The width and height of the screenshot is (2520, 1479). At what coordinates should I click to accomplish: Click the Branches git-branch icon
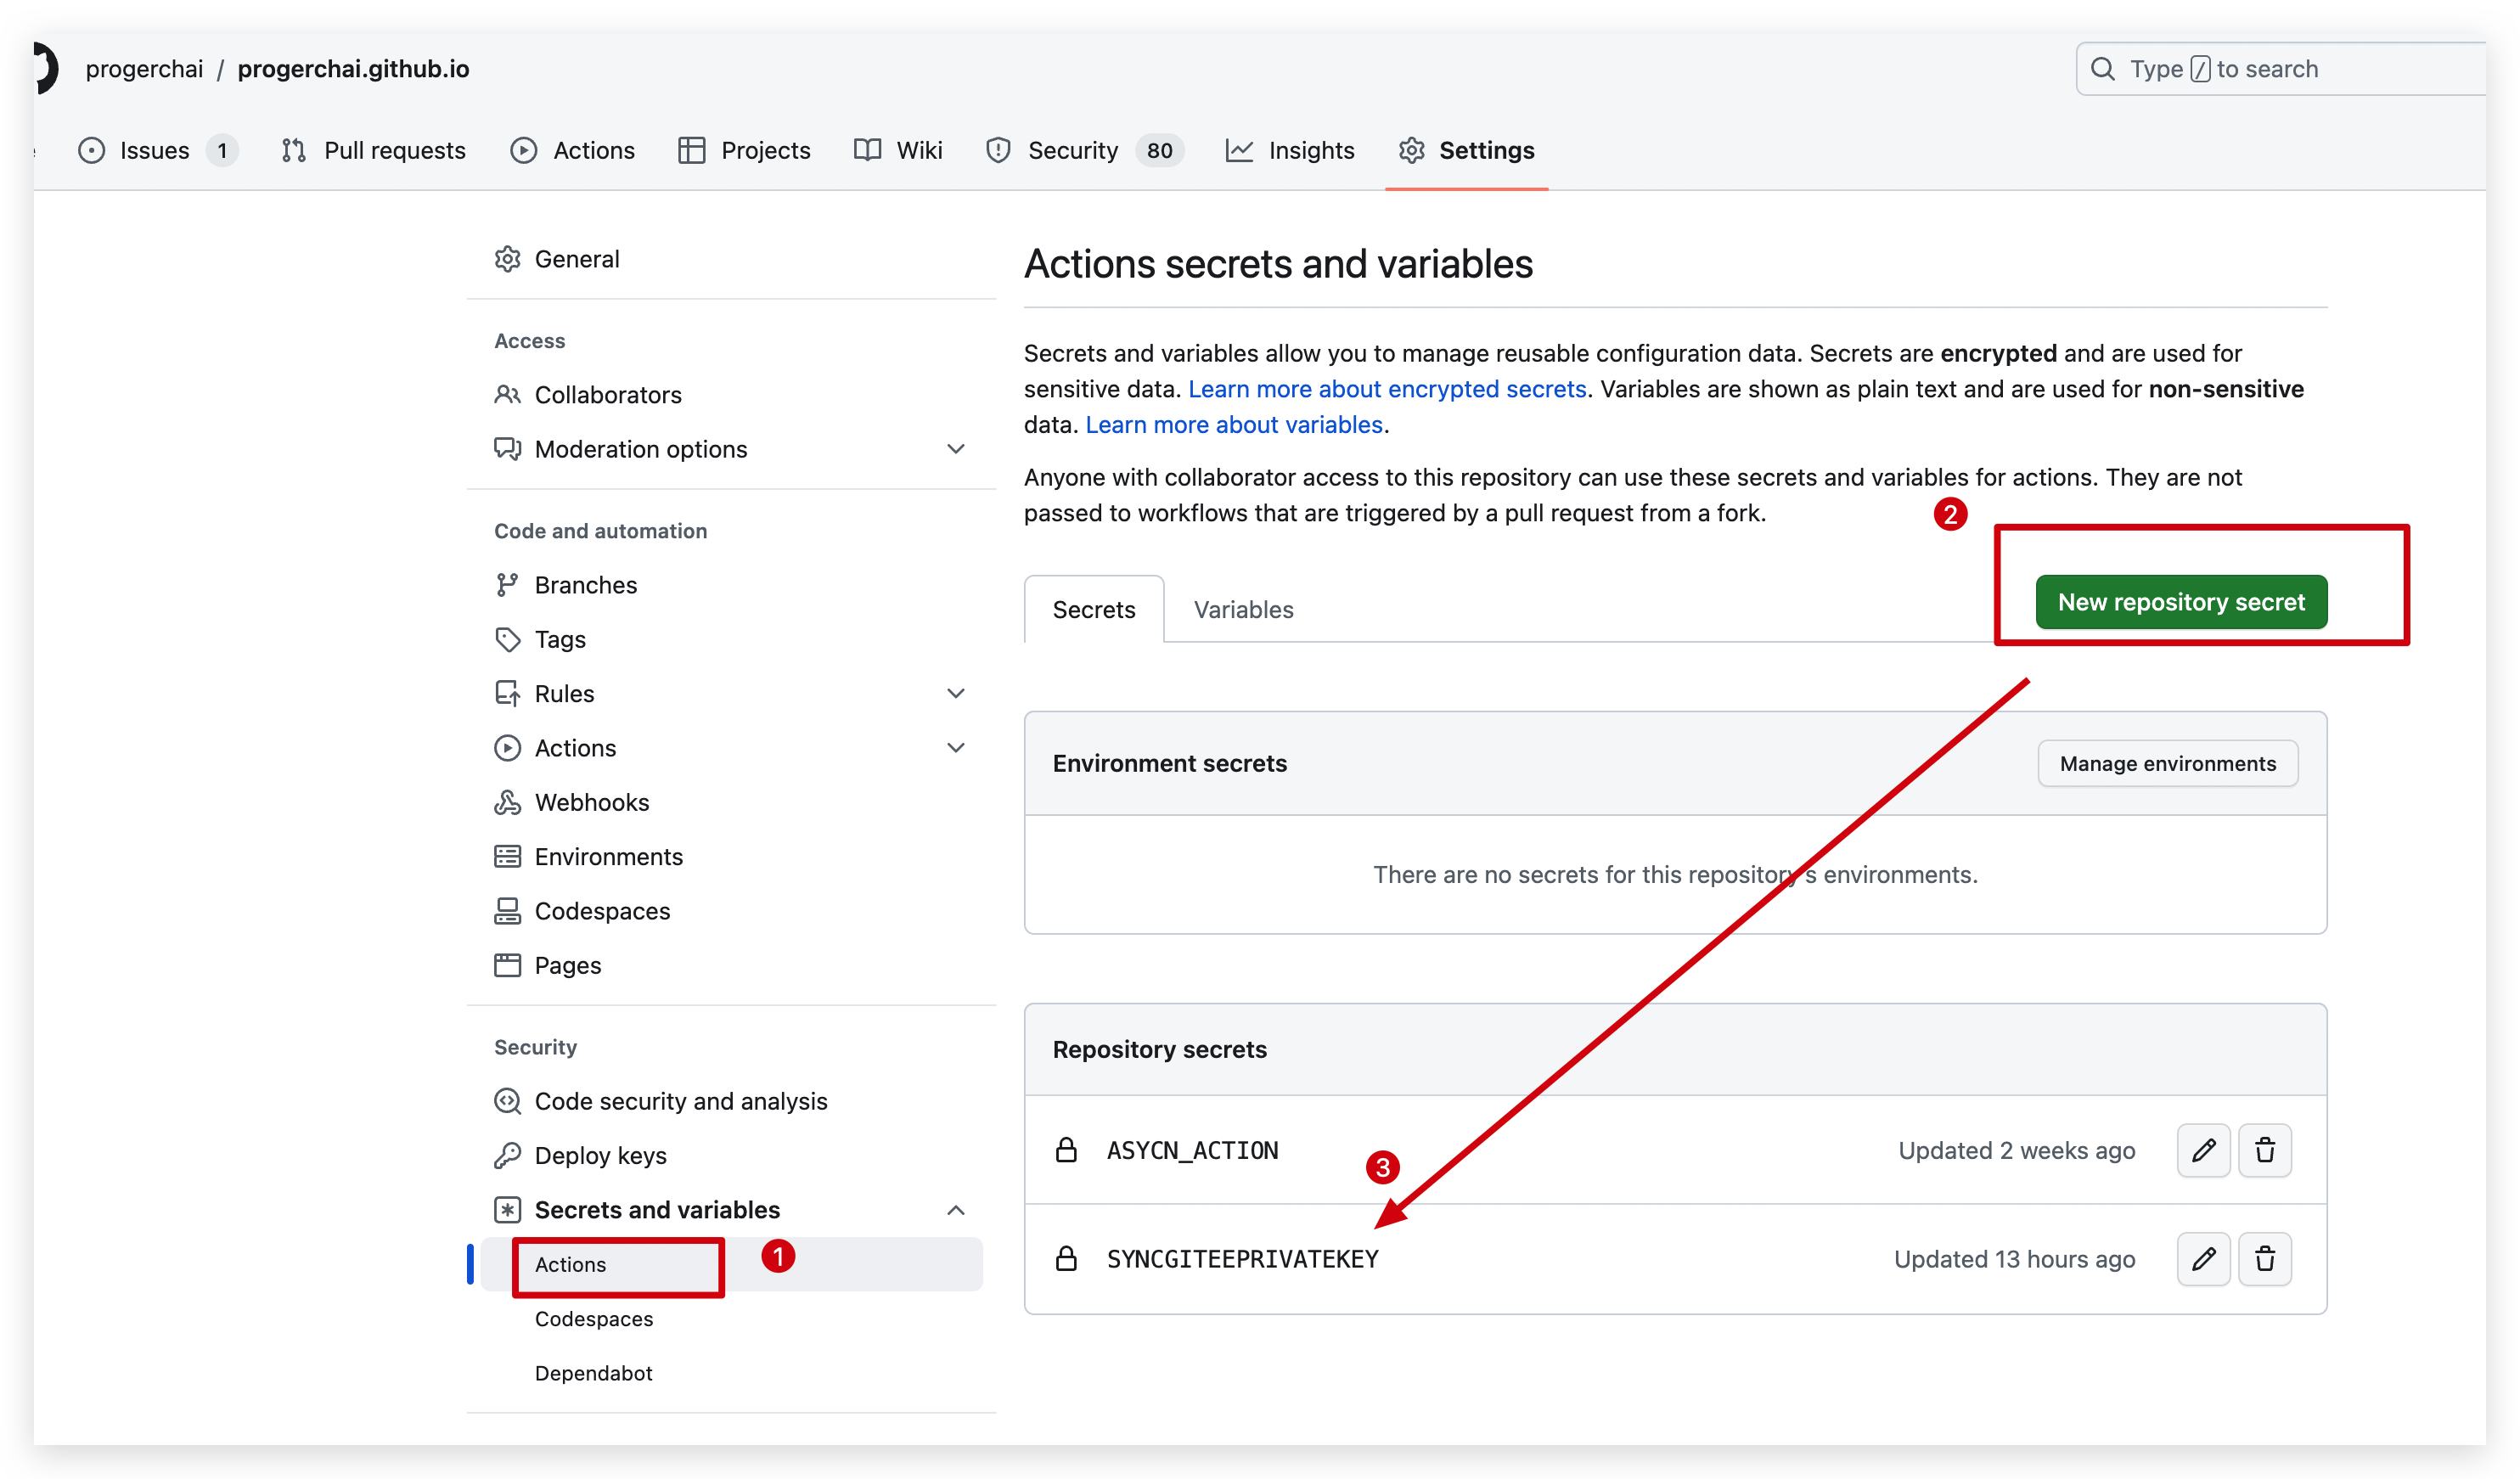[507, 585]
